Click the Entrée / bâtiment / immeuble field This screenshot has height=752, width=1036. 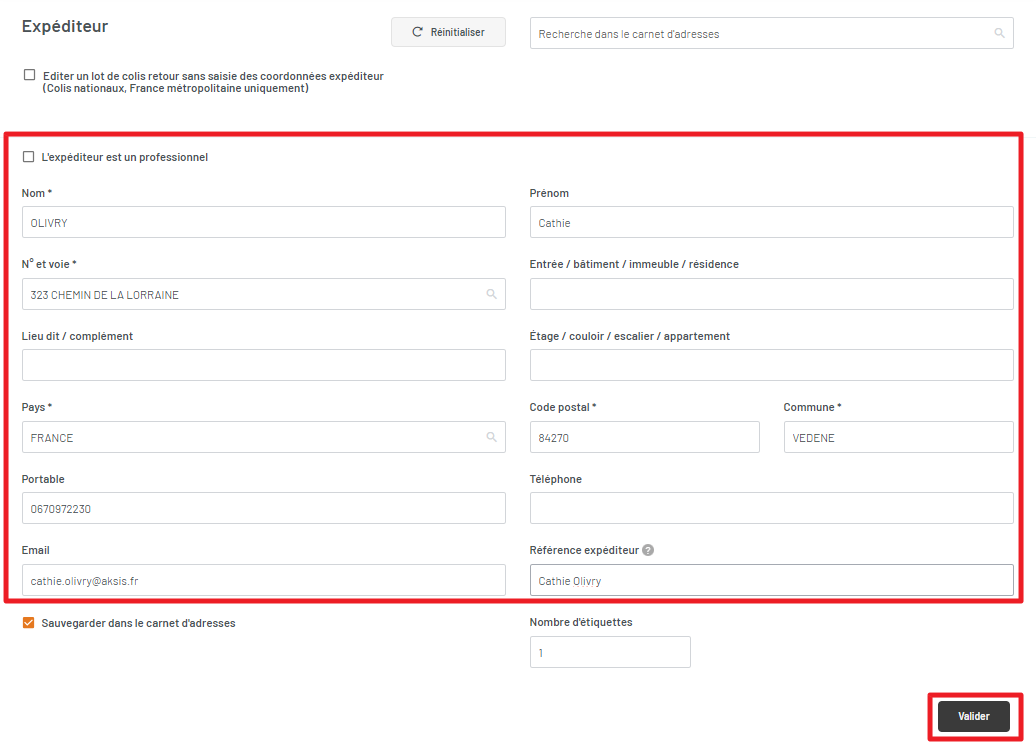[772, 294]
